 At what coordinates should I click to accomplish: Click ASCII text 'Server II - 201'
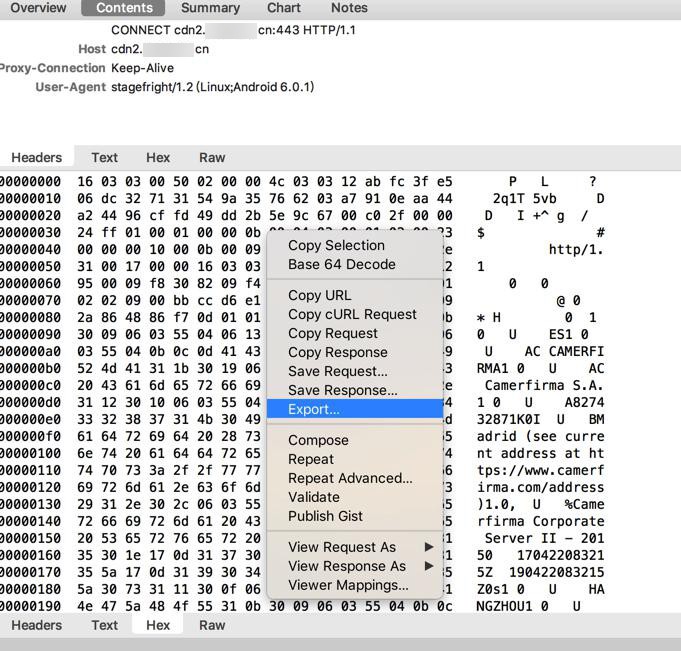(x=544, y=538)
